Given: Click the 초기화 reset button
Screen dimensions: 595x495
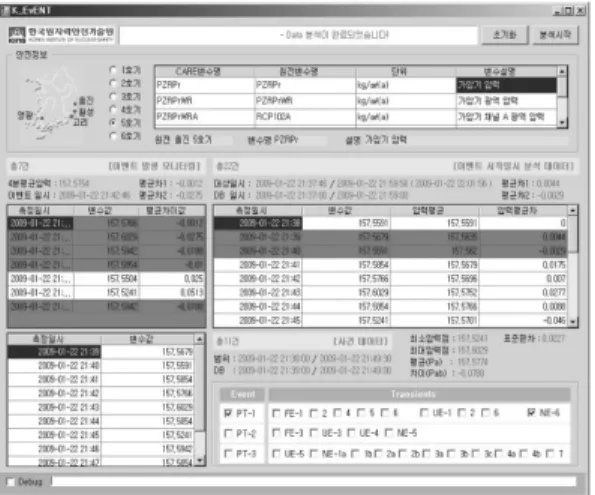Looking at the screenshot, I should pyautogui.click(x=504, y=35).
